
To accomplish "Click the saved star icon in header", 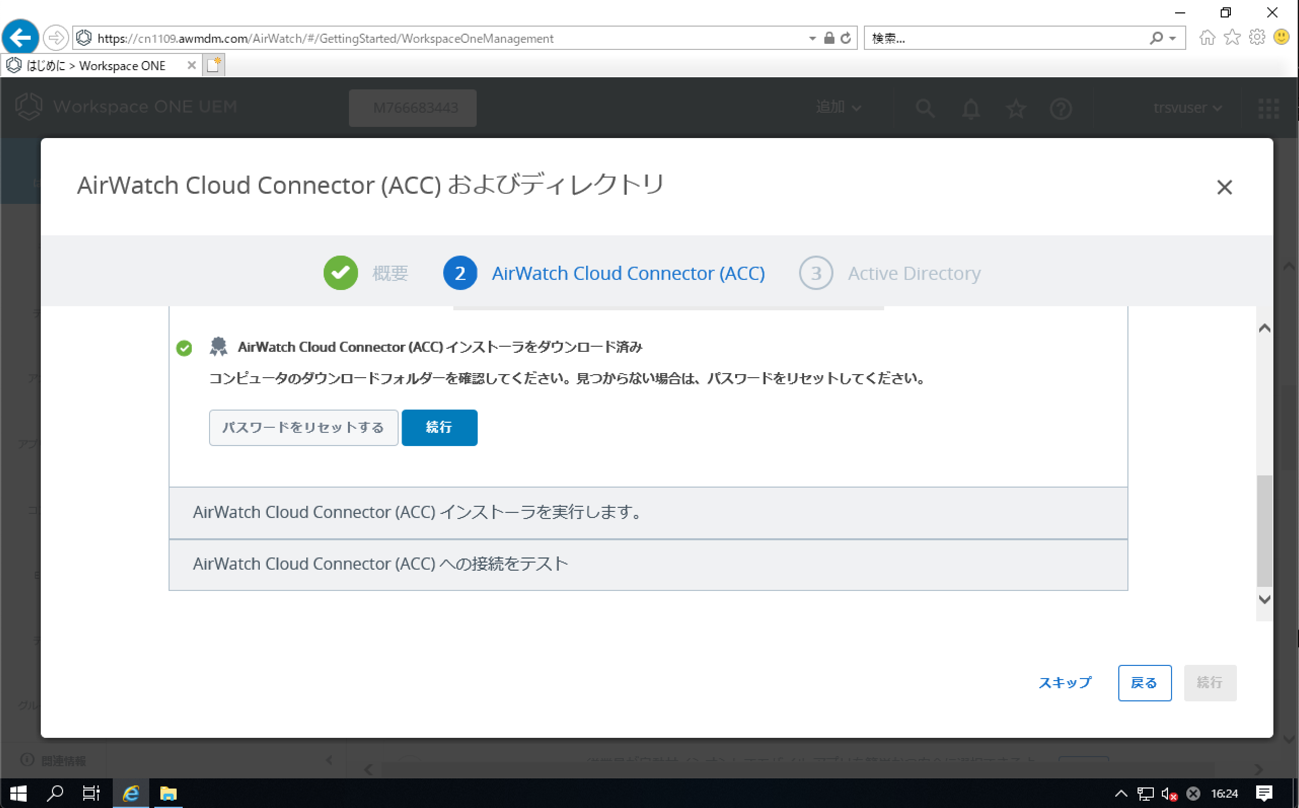I will [x=1016, y=108].
